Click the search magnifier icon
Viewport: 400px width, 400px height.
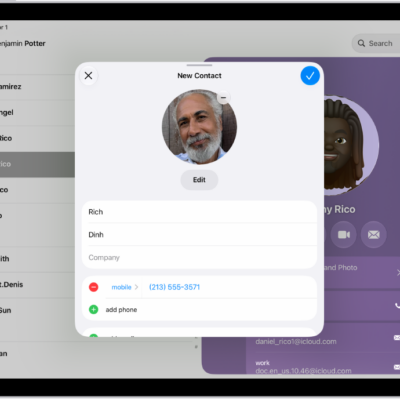tap(361, 43)
